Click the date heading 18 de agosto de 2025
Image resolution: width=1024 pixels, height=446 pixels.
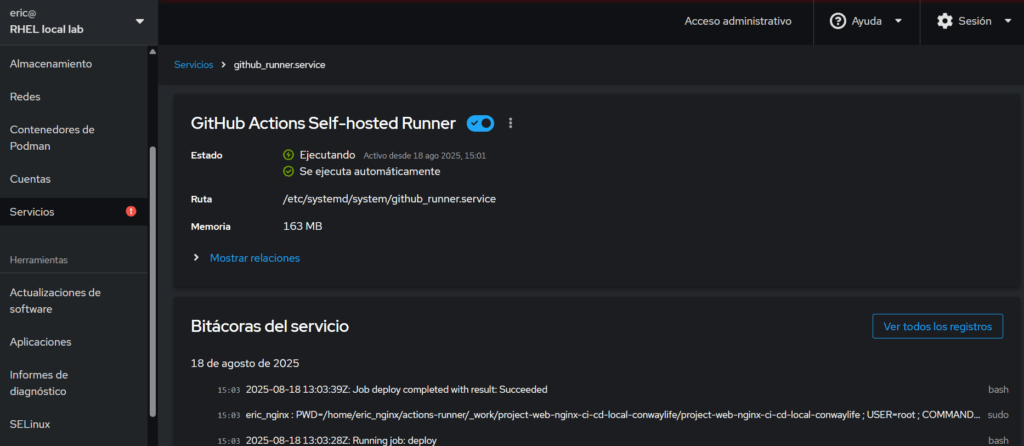(245, 363)
